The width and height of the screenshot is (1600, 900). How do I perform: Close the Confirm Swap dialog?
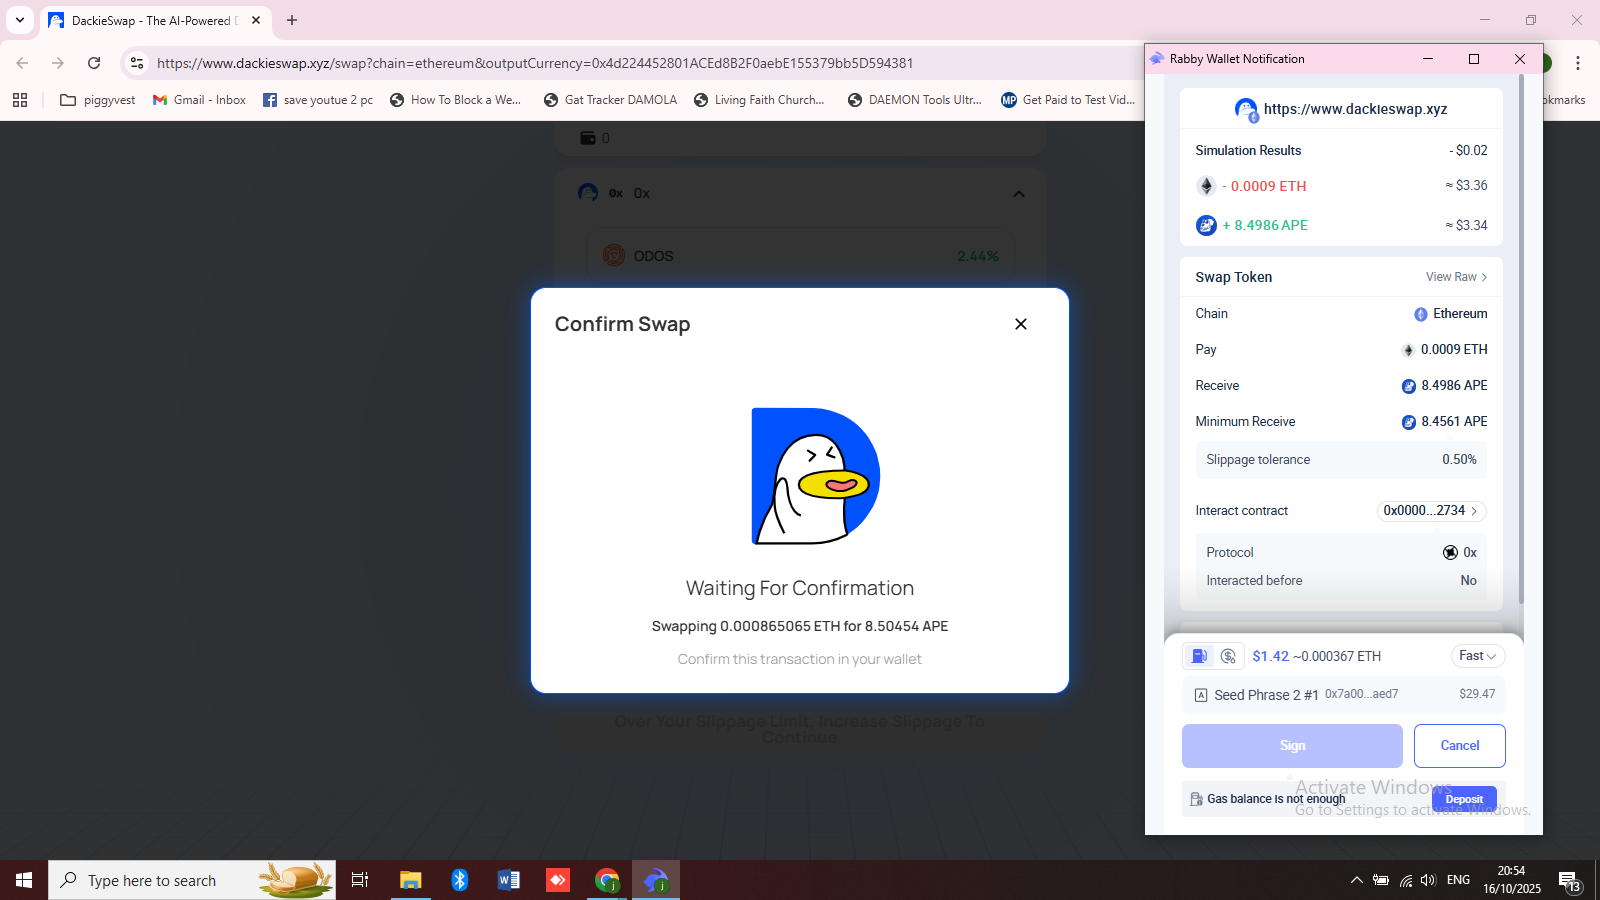click(1021, 324)
